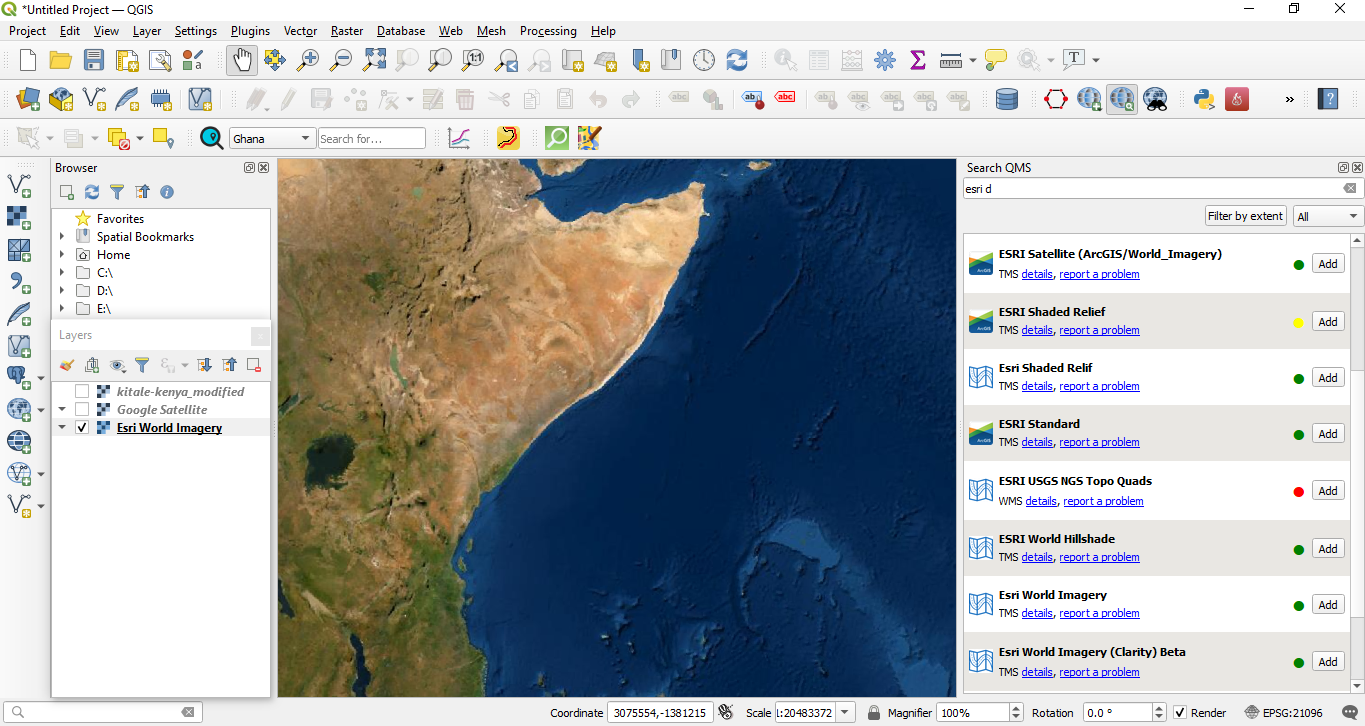Open a project via the yellow folder icon
The image size is (1365, 726).
(x=60, y=60)
